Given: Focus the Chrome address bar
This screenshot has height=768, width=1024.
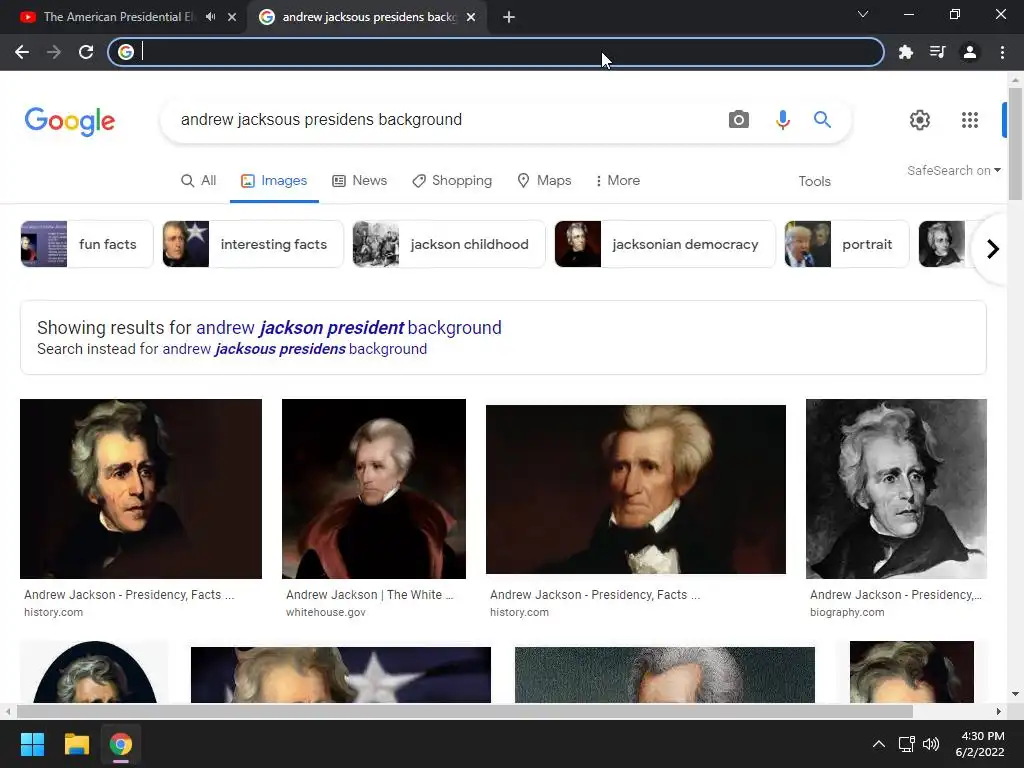Looking at the screenshot, I should coord(496,52).
